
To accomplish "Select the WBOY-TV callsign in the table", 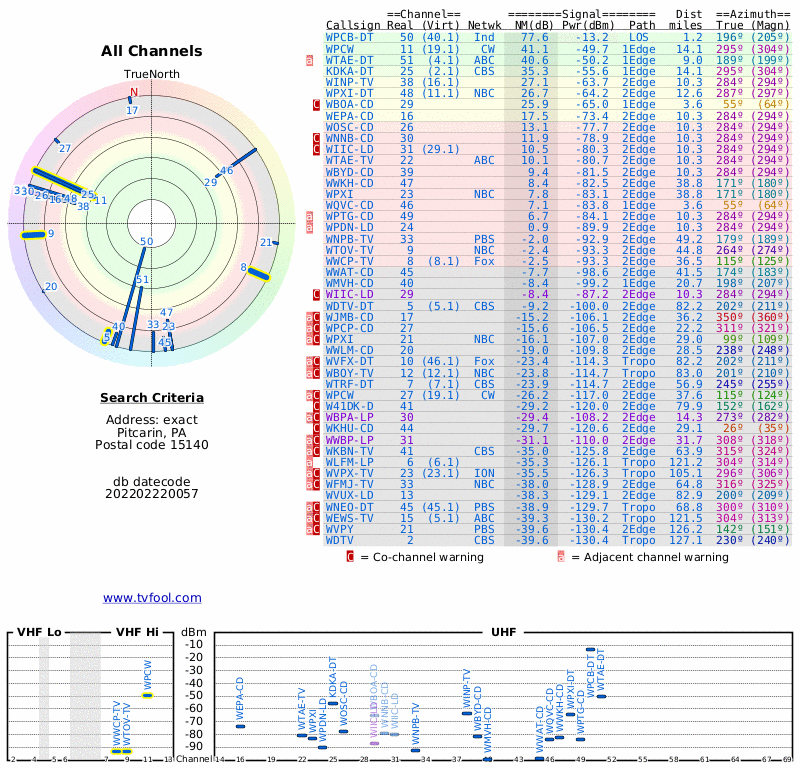I will click(349, 373).
